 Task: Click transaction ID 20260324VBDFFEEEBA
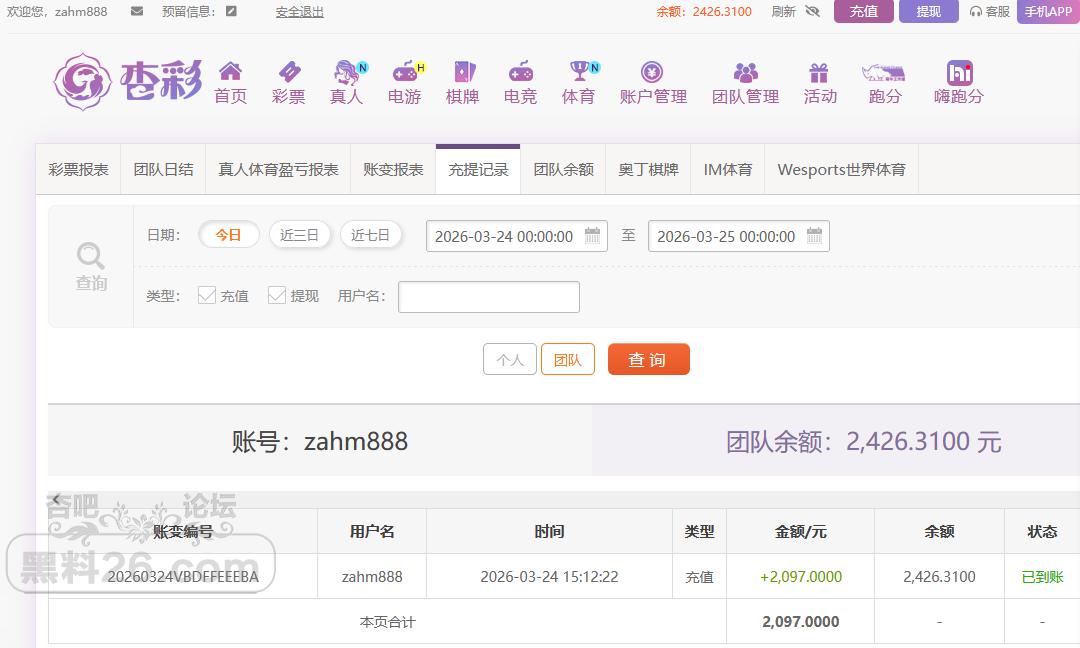(183, 577)
